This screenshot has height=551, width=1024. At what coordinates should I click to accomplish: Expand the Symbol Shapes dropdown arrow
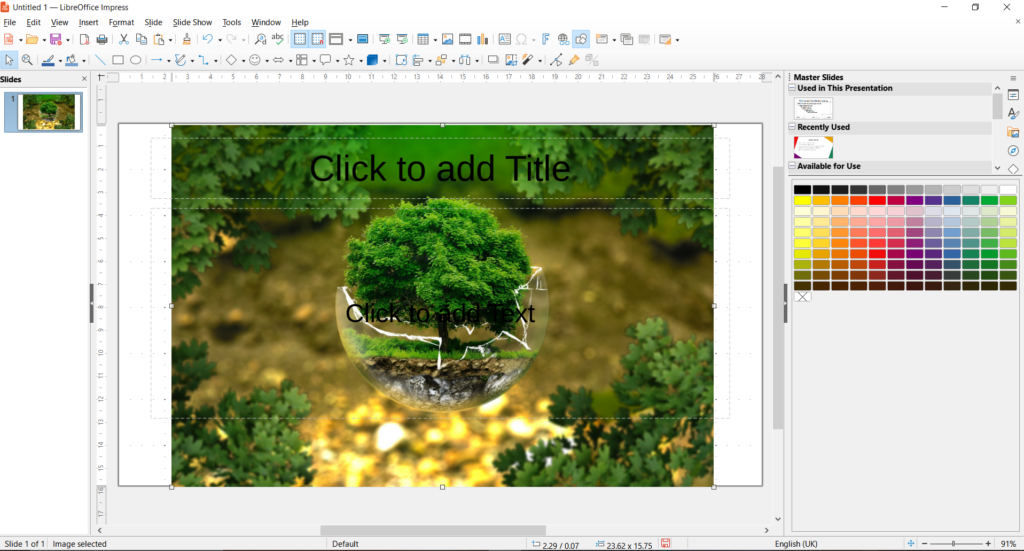[266, 61]
